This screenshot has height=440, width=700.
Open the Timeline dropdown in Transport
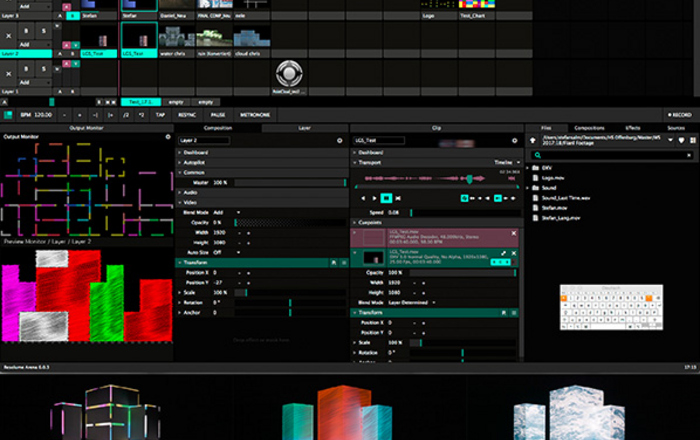tap(505, 161)
